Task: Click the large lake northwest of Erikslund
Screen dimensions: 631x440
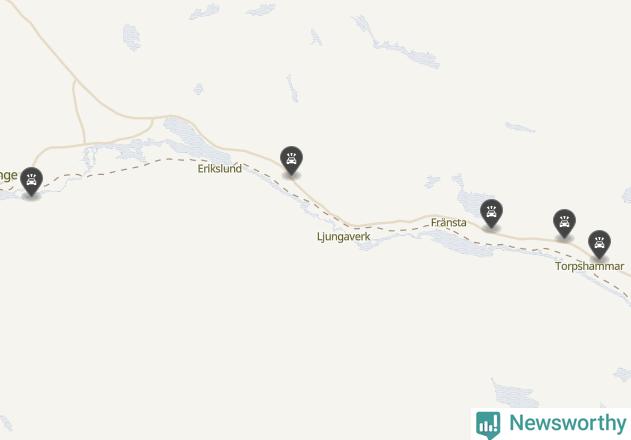Action: pyautogui.click(x=195, y=141)
